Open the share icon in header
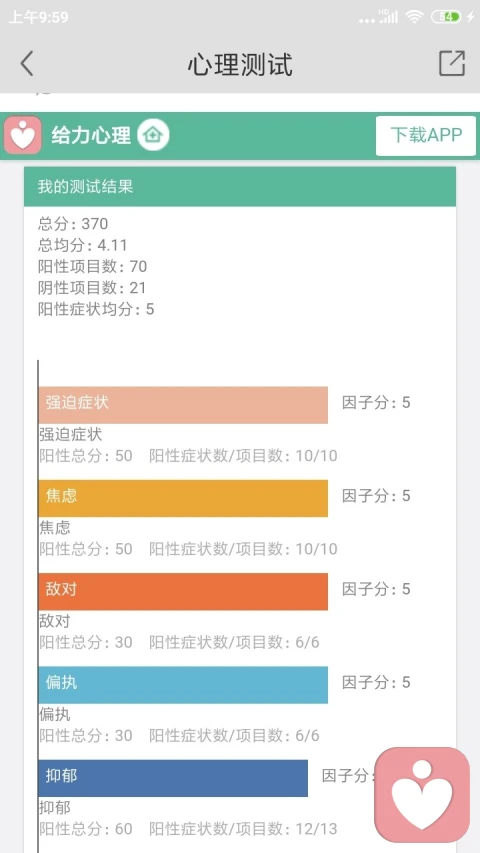Image resolution: width=480 pixels, height=853 pixels. pos(452,63)
